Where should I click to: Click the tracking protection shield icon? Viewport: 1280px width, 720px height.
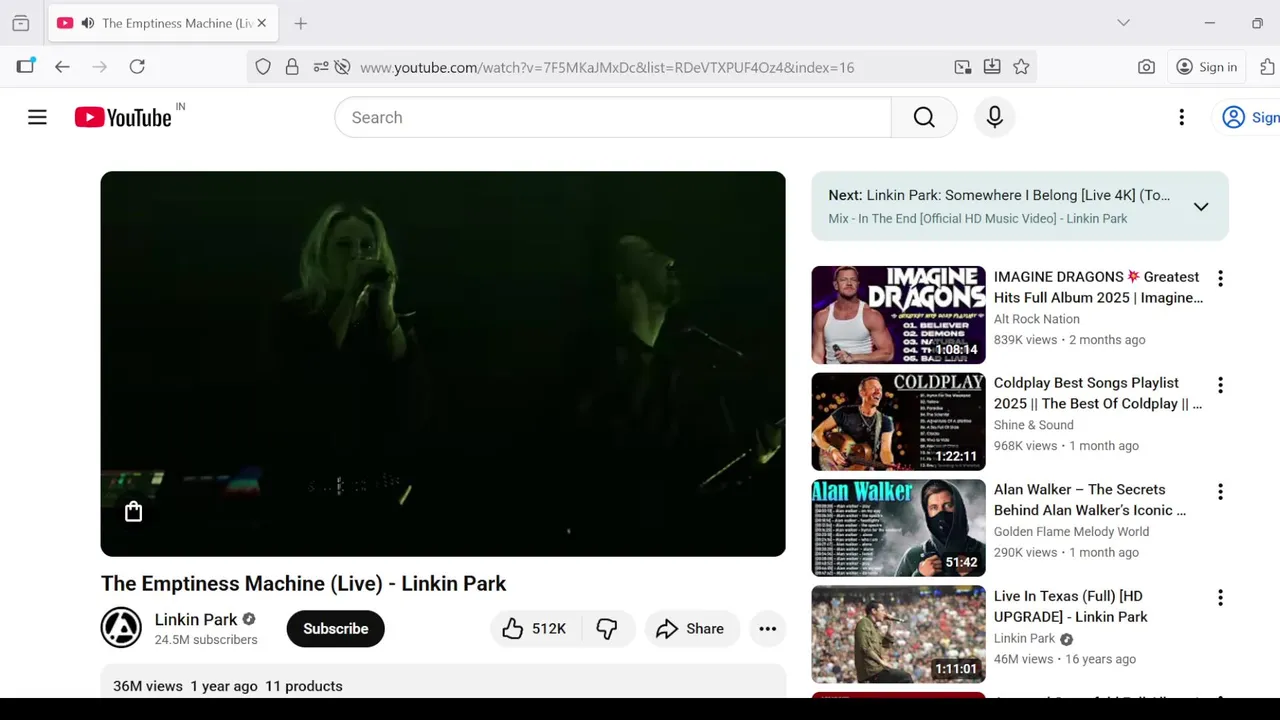[263, 67]
